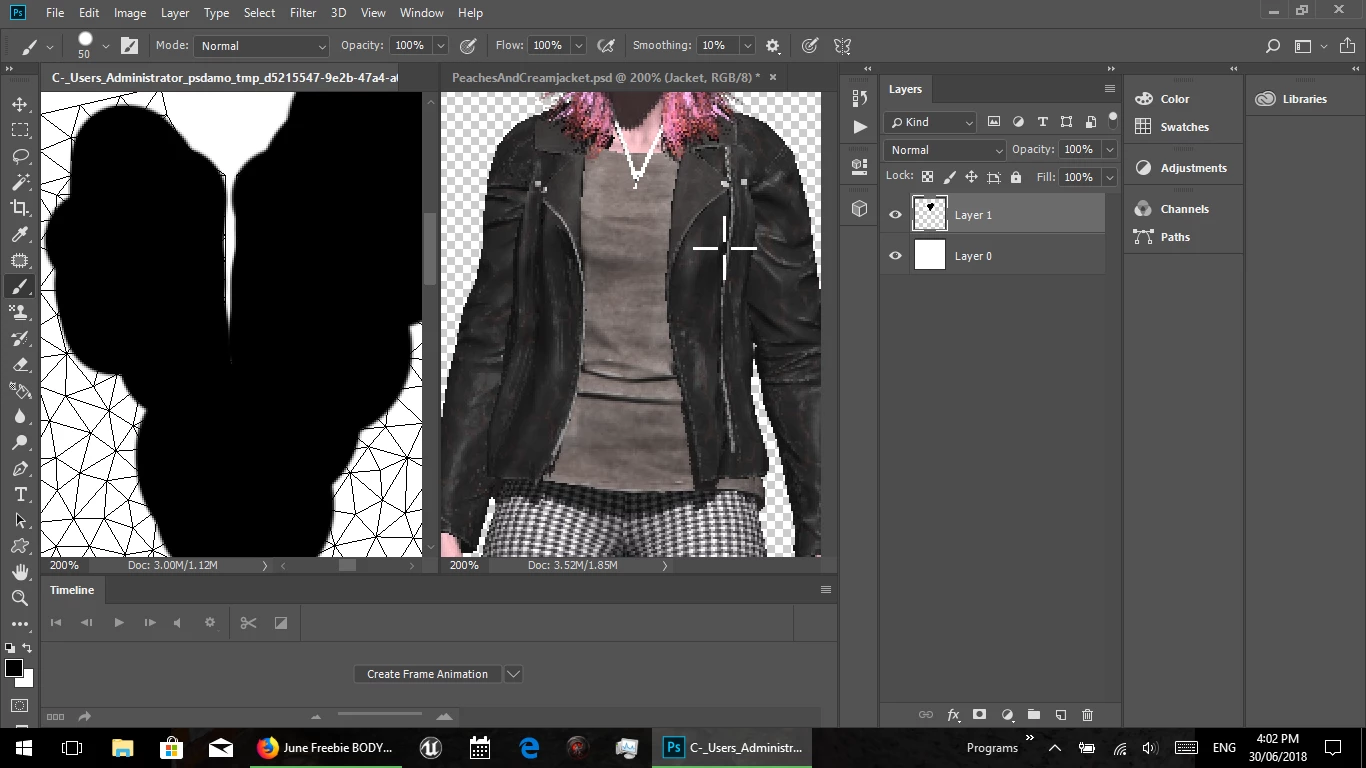Toggle Layer 0 visibility eye
This screenshot has height=768, width=1366.
tap(895, 256)
